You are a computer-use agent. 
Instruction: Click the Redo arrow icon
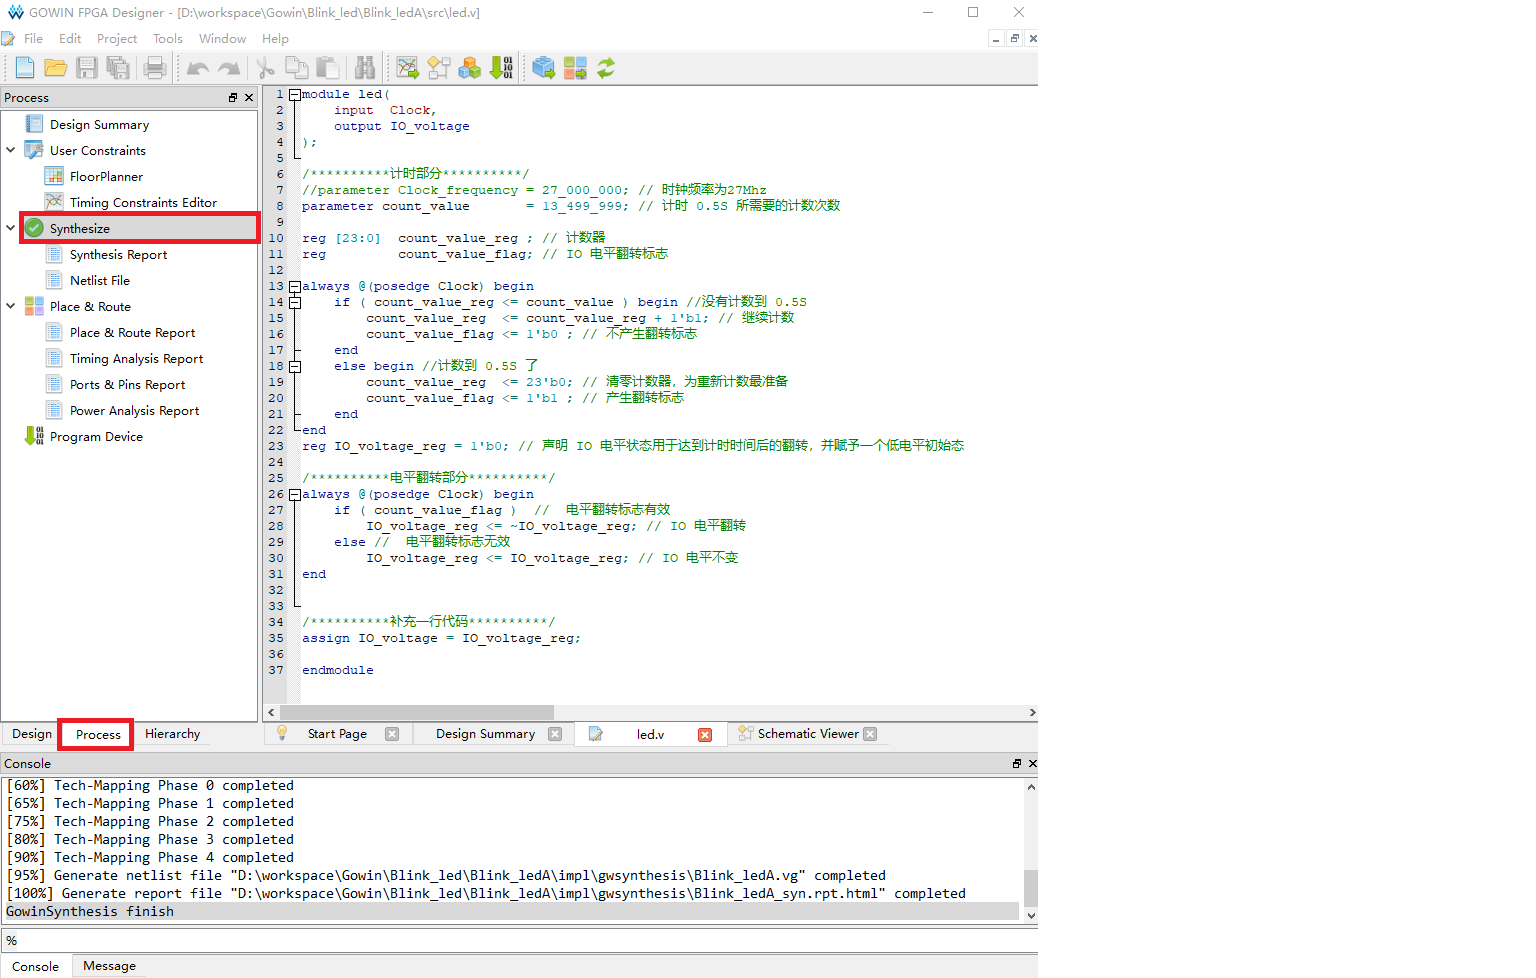coord(229,67)
